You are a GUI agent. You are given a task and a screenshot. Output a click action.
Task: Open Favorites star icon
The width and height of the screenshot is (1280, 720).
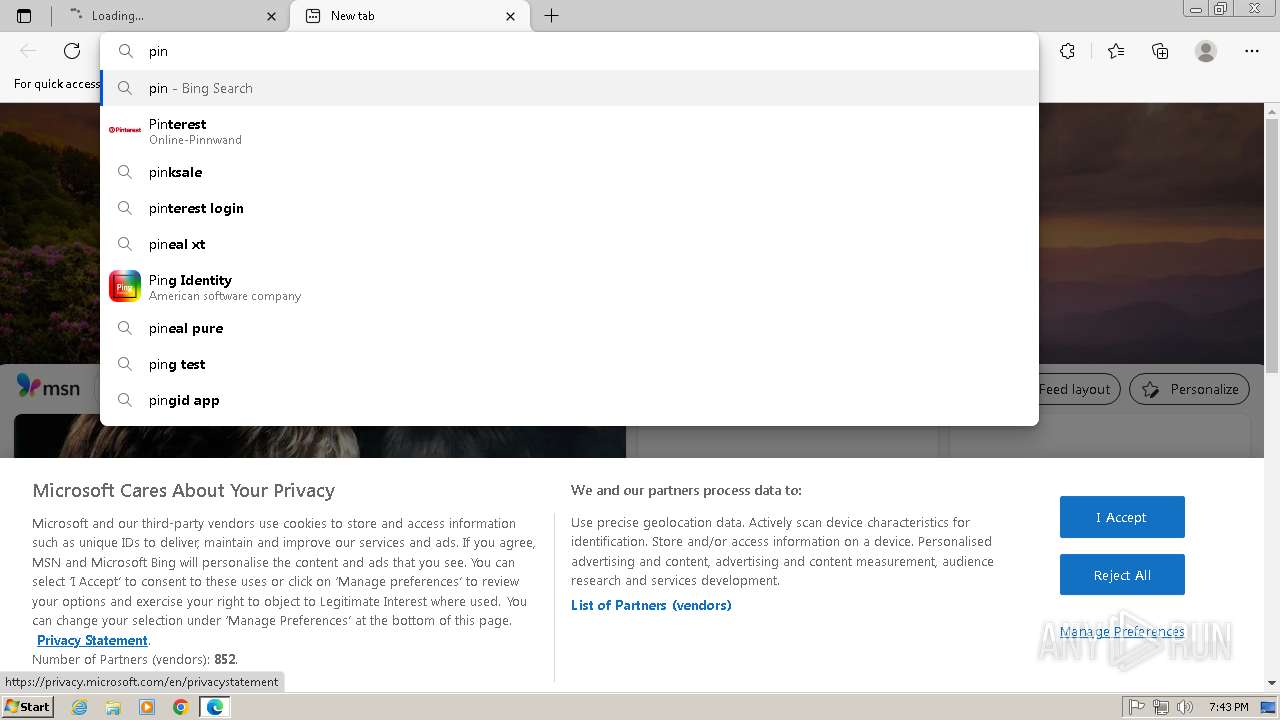[x=1116, y=51]
